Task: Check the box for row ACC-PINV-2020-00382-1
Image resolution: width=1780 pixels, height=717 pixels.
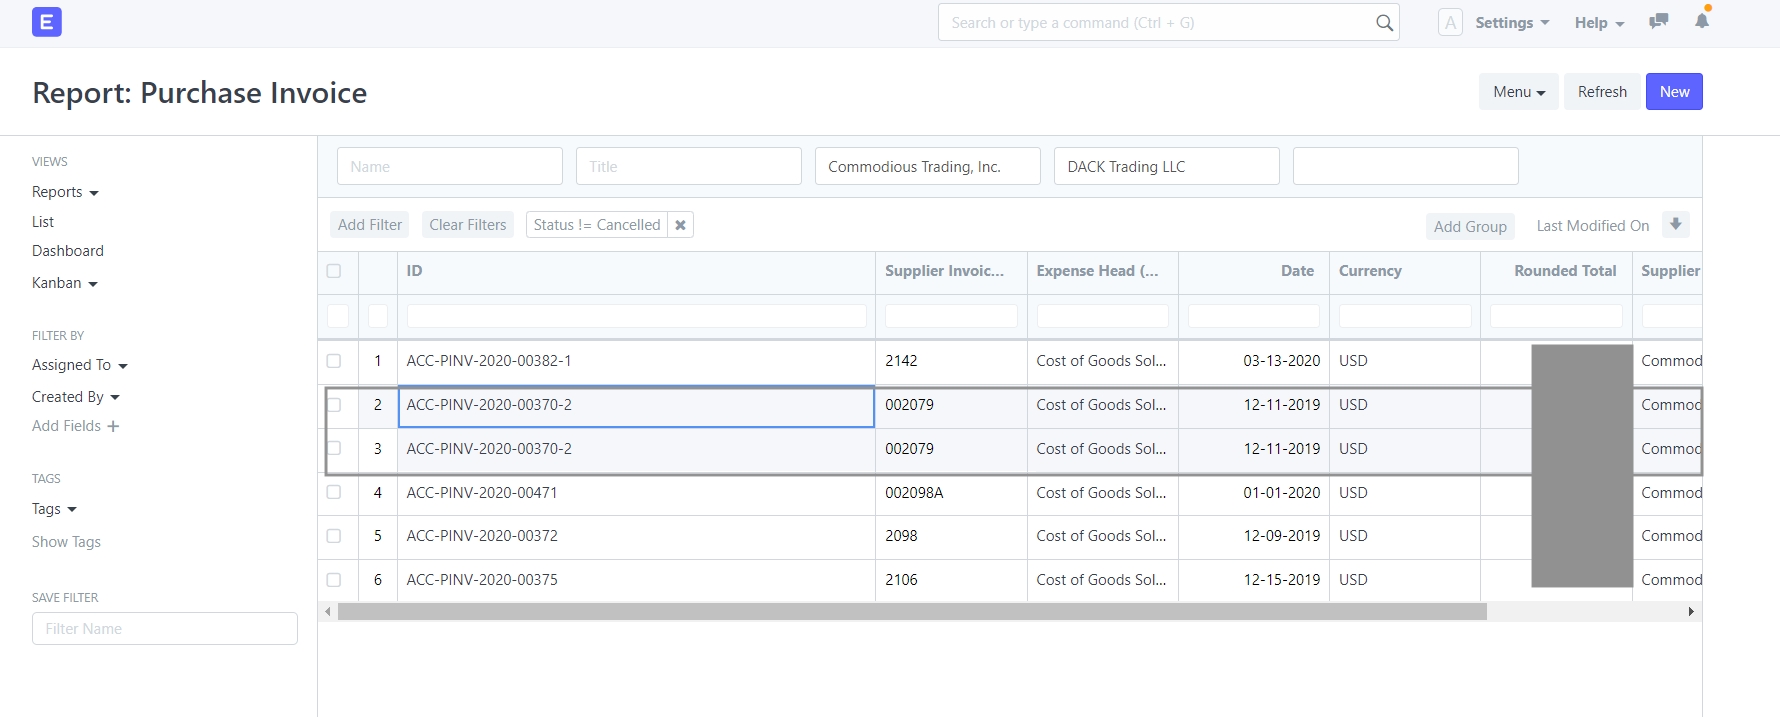Action: (334, 361)
